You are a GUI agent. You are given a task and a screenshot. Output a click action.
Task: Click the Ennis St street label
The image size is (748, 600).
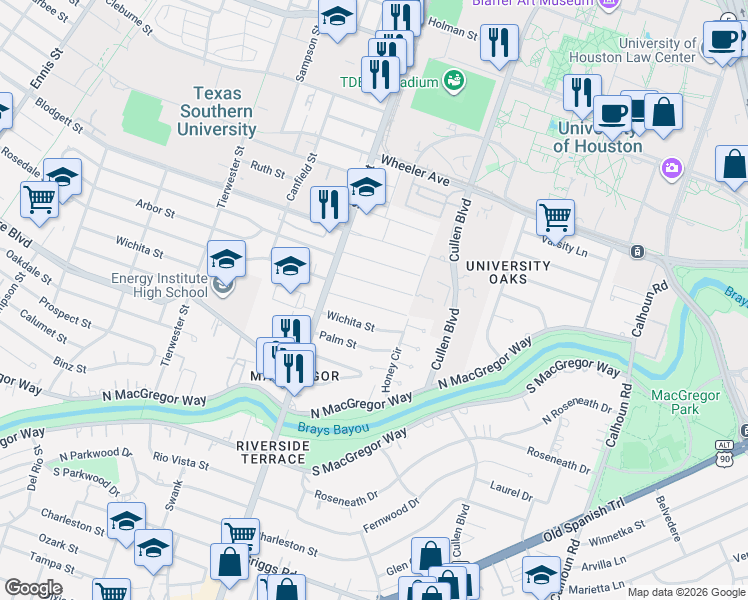tap(46, 69)
